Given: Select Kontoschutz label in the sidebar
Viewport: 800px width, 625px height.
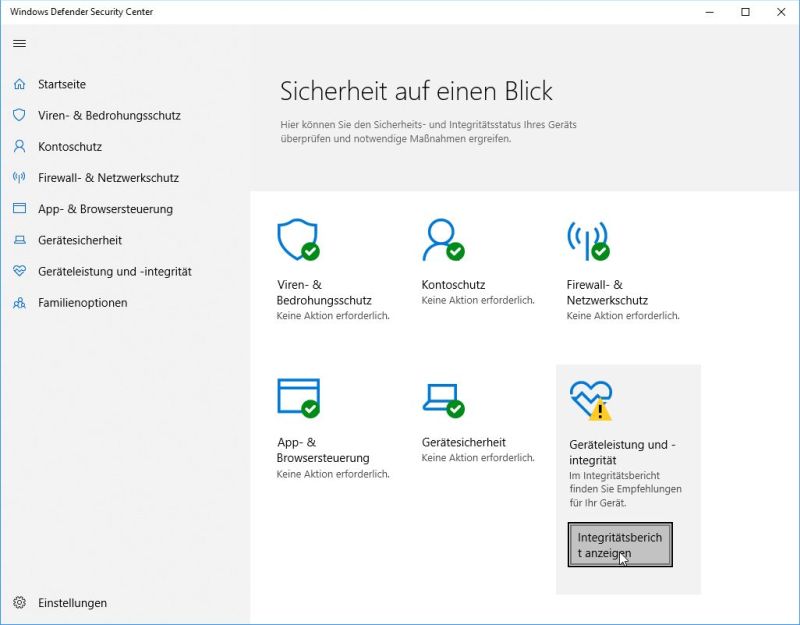Looking at the screenshot, I should point(70,146).
